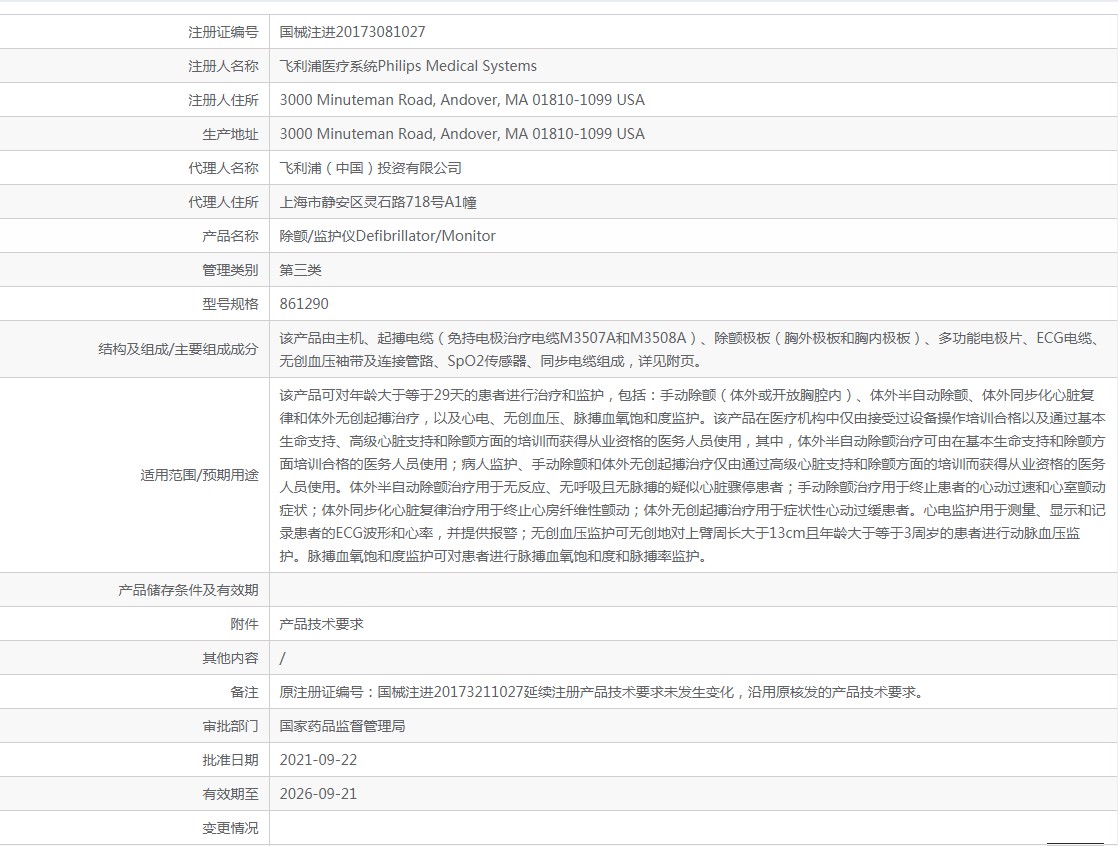This screenshot has height=846, width=1118.
Task: Click the 批准日期 label
Action: click(230, 760)
